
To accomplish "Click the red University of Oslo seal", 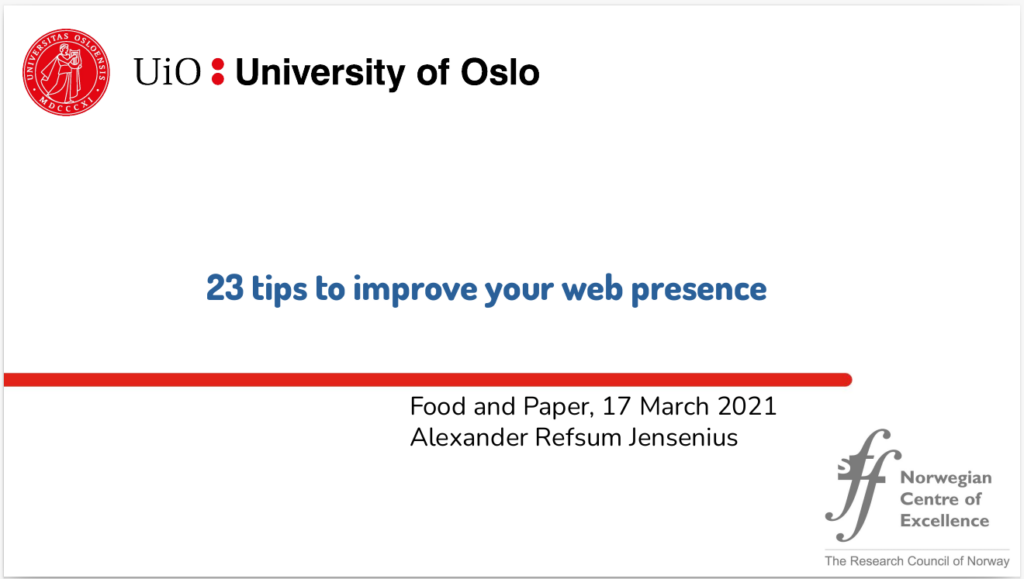I will (66, 72).
